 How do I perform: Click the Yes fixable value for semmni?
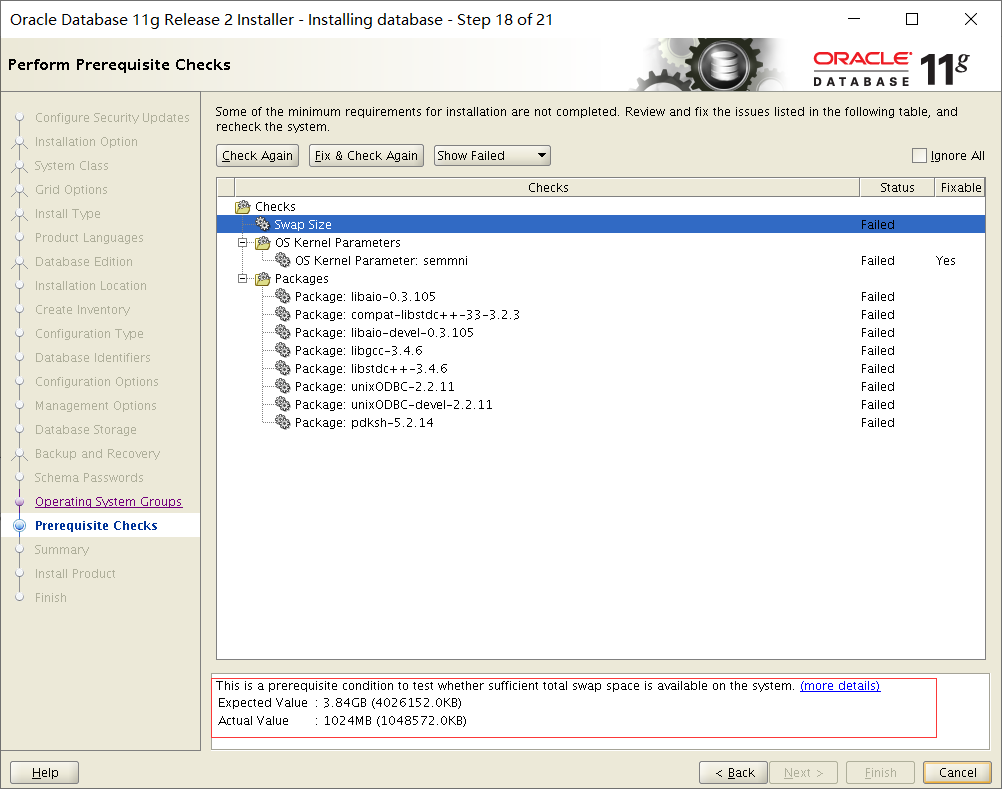coord(945,260)
